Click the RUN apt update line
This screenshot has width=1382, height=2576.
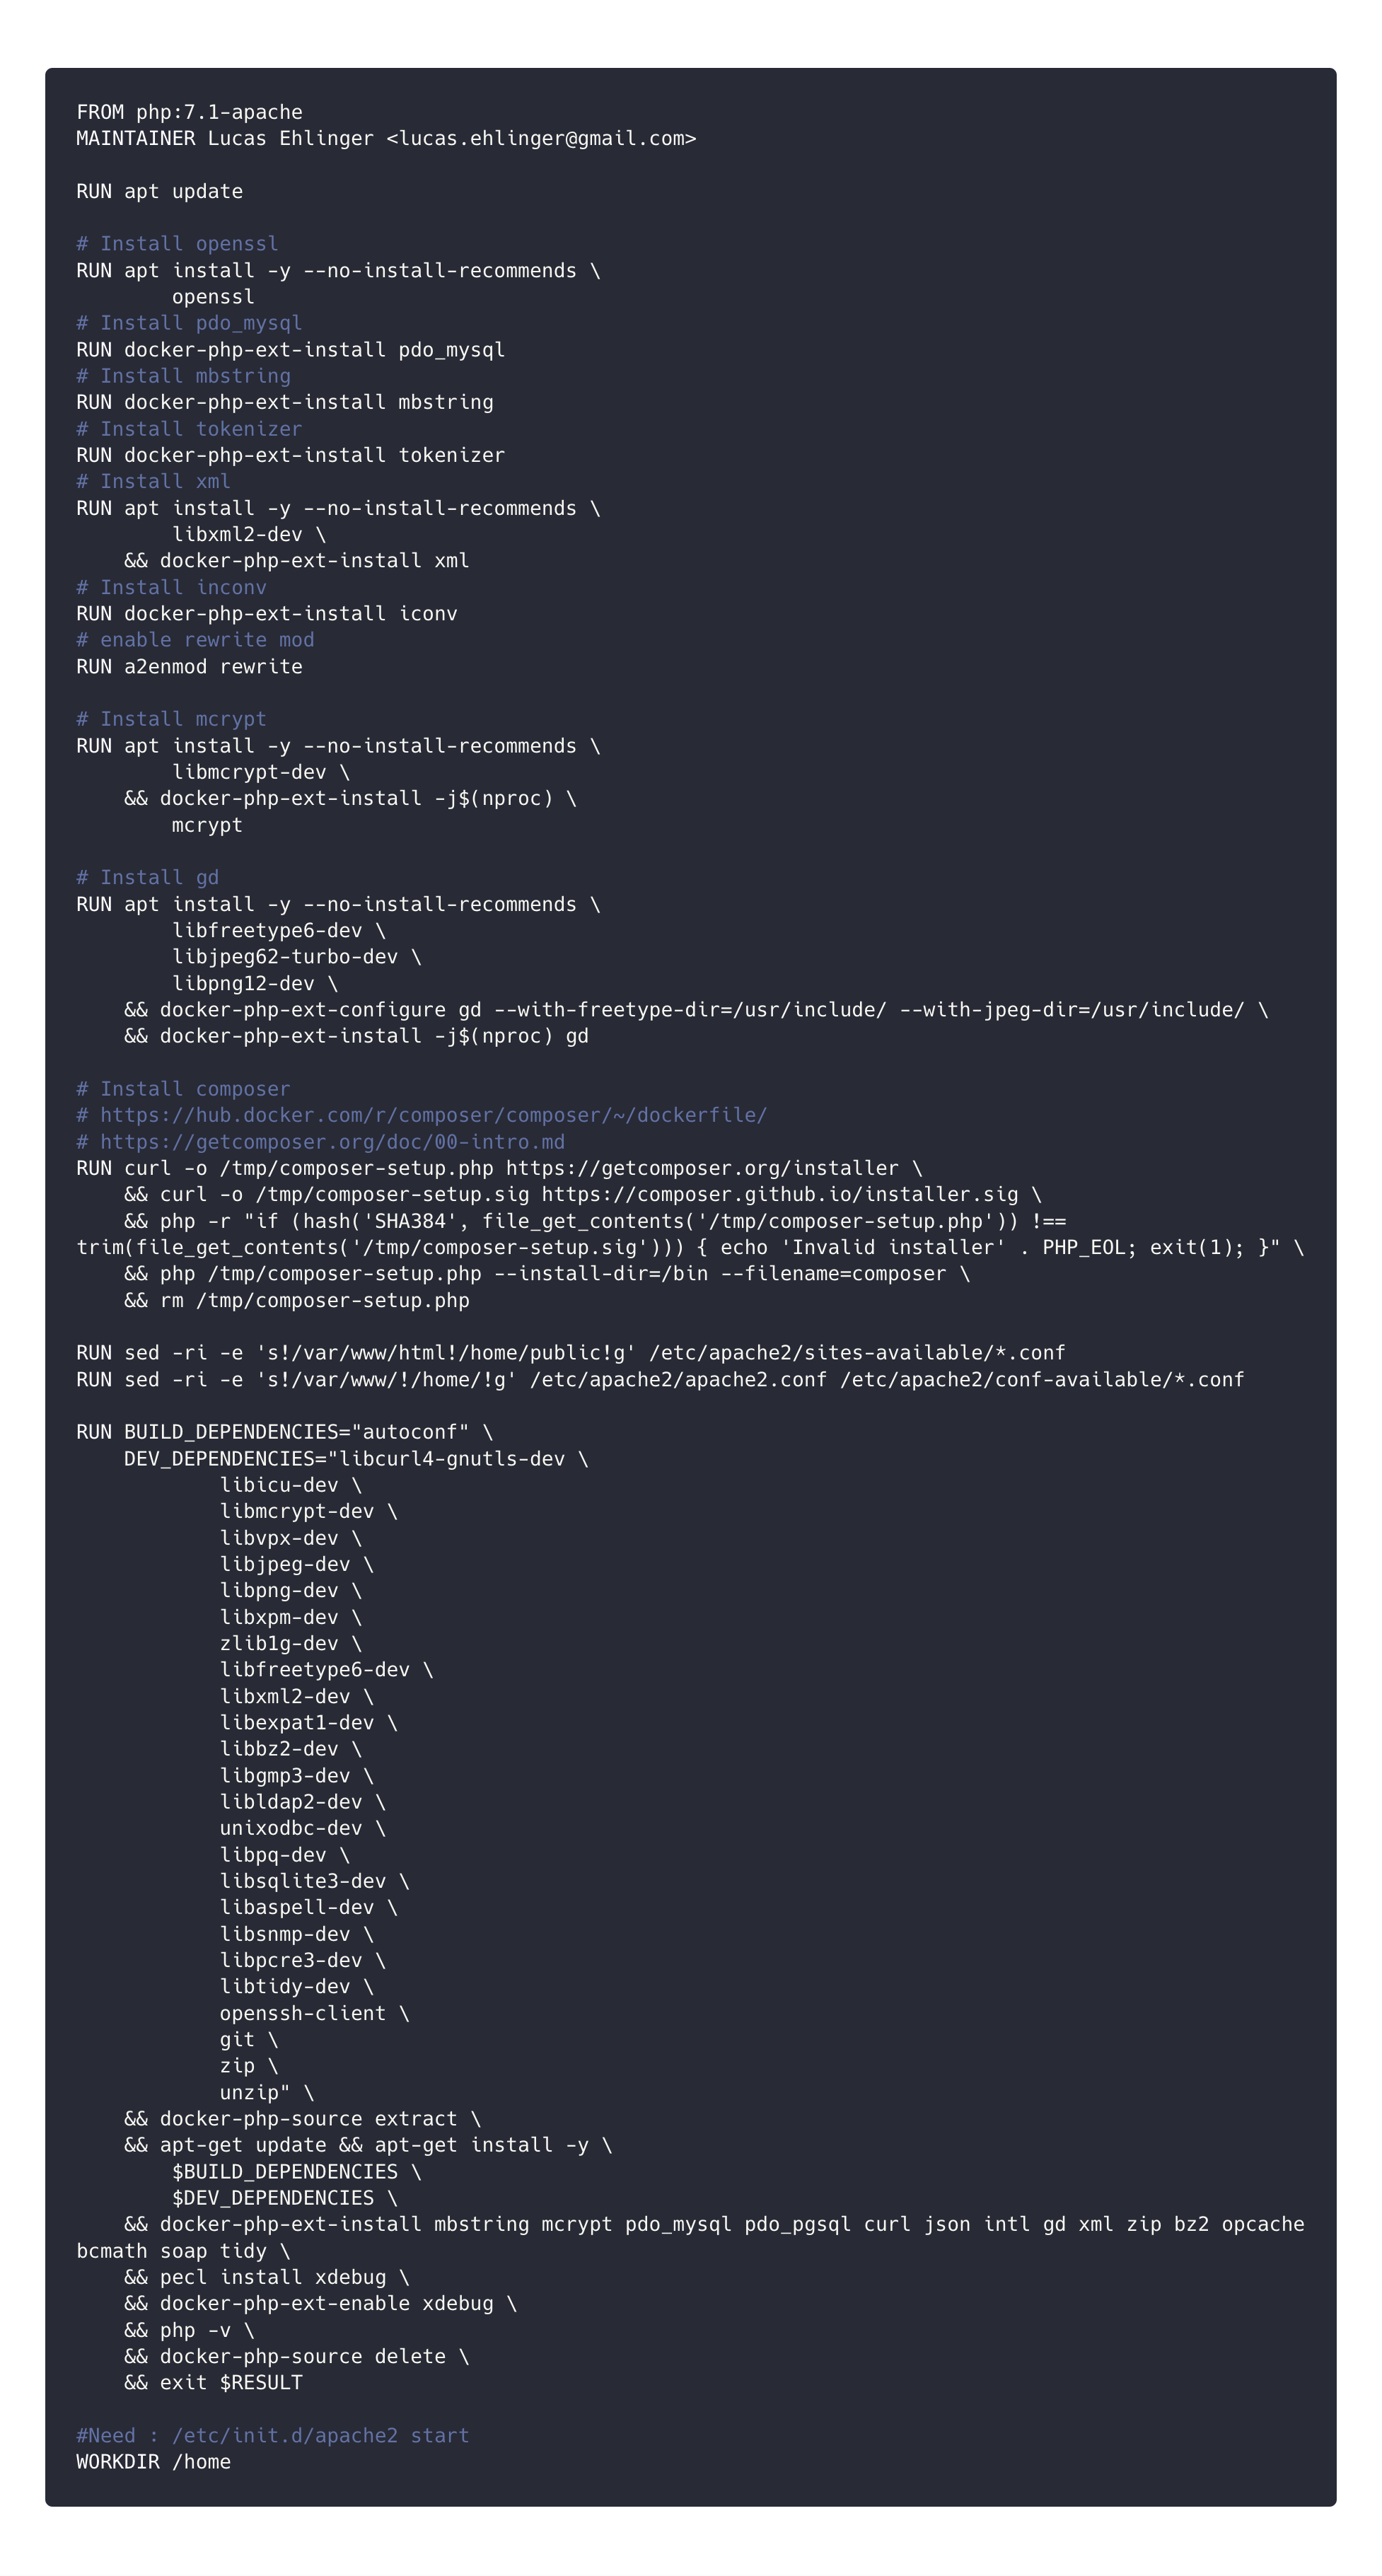pyautogui.click(x=159, y=192)
